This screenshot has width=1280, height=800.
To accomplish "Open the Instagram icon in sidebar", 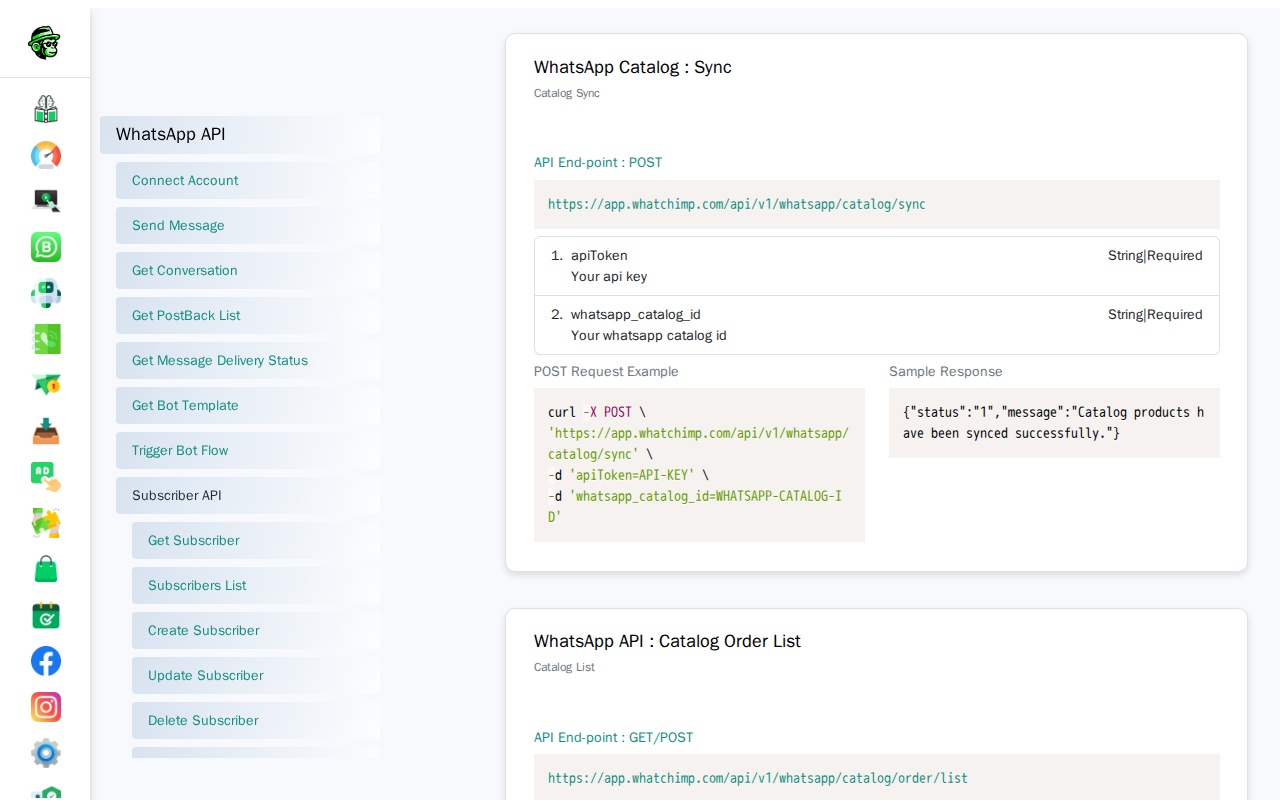I will pos(46,707).
